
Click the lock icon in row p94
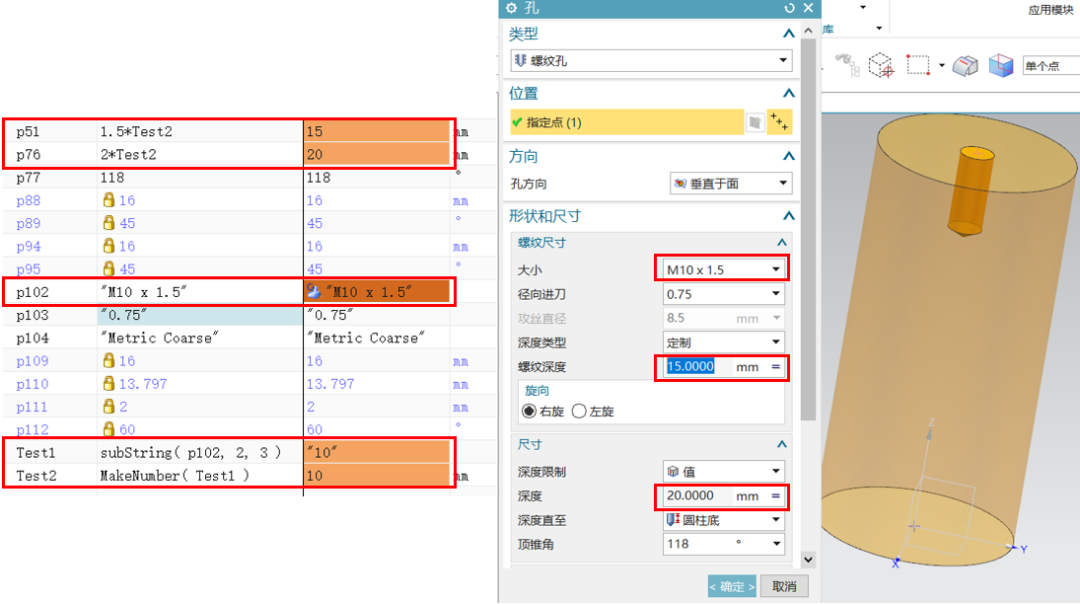108,246
